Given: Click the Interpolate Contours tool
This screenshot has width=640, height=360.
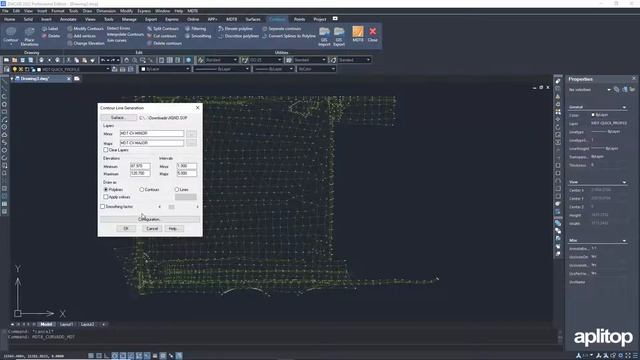Looking at the screenshot, I should point(125,34).
